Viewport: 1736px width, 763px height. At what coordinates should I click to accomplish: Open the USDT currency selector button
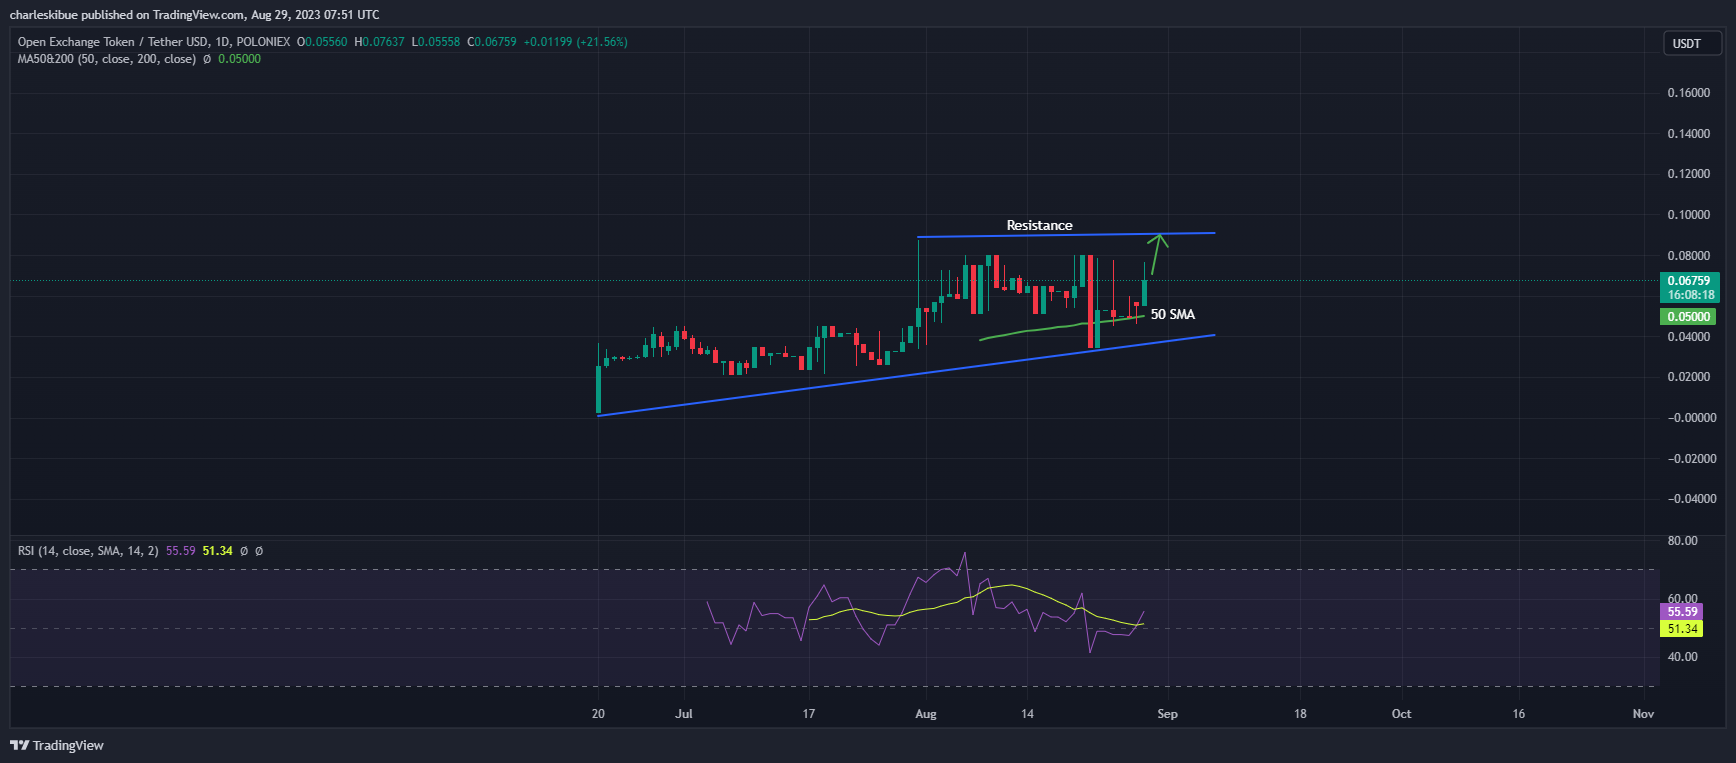(1692, 43)
